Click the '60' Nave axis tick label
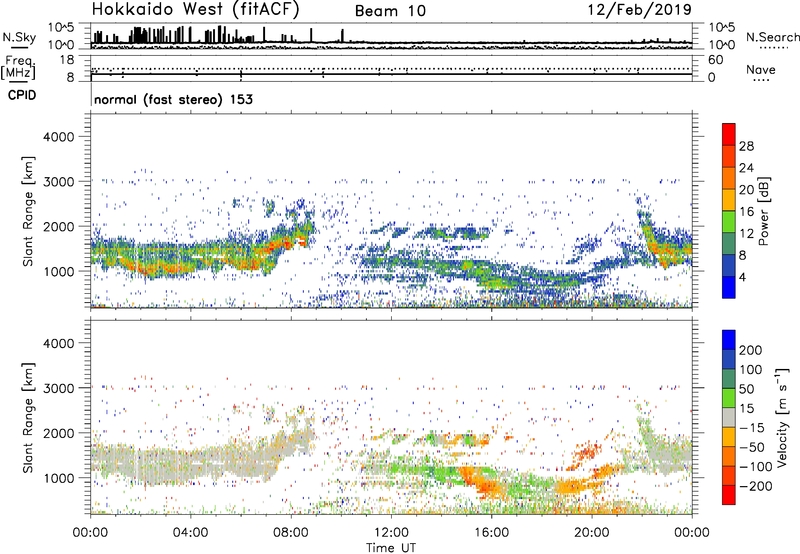 tap(715, 60)
